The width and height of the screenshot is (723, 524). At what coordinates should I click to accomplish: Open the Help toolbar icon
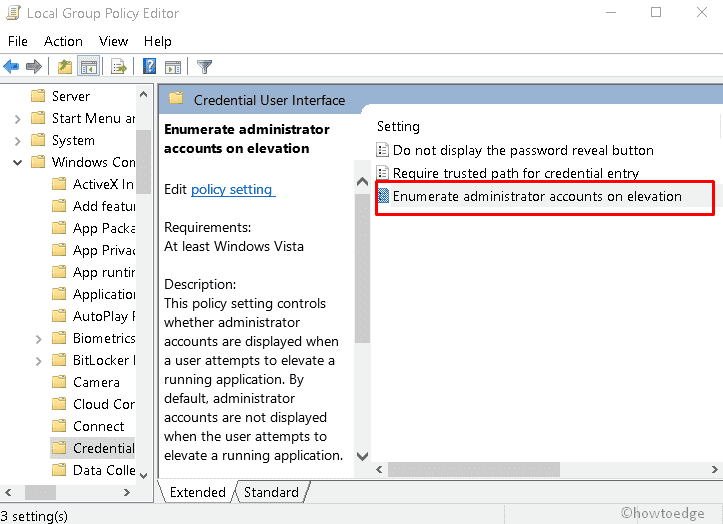(x=149, y=66)
